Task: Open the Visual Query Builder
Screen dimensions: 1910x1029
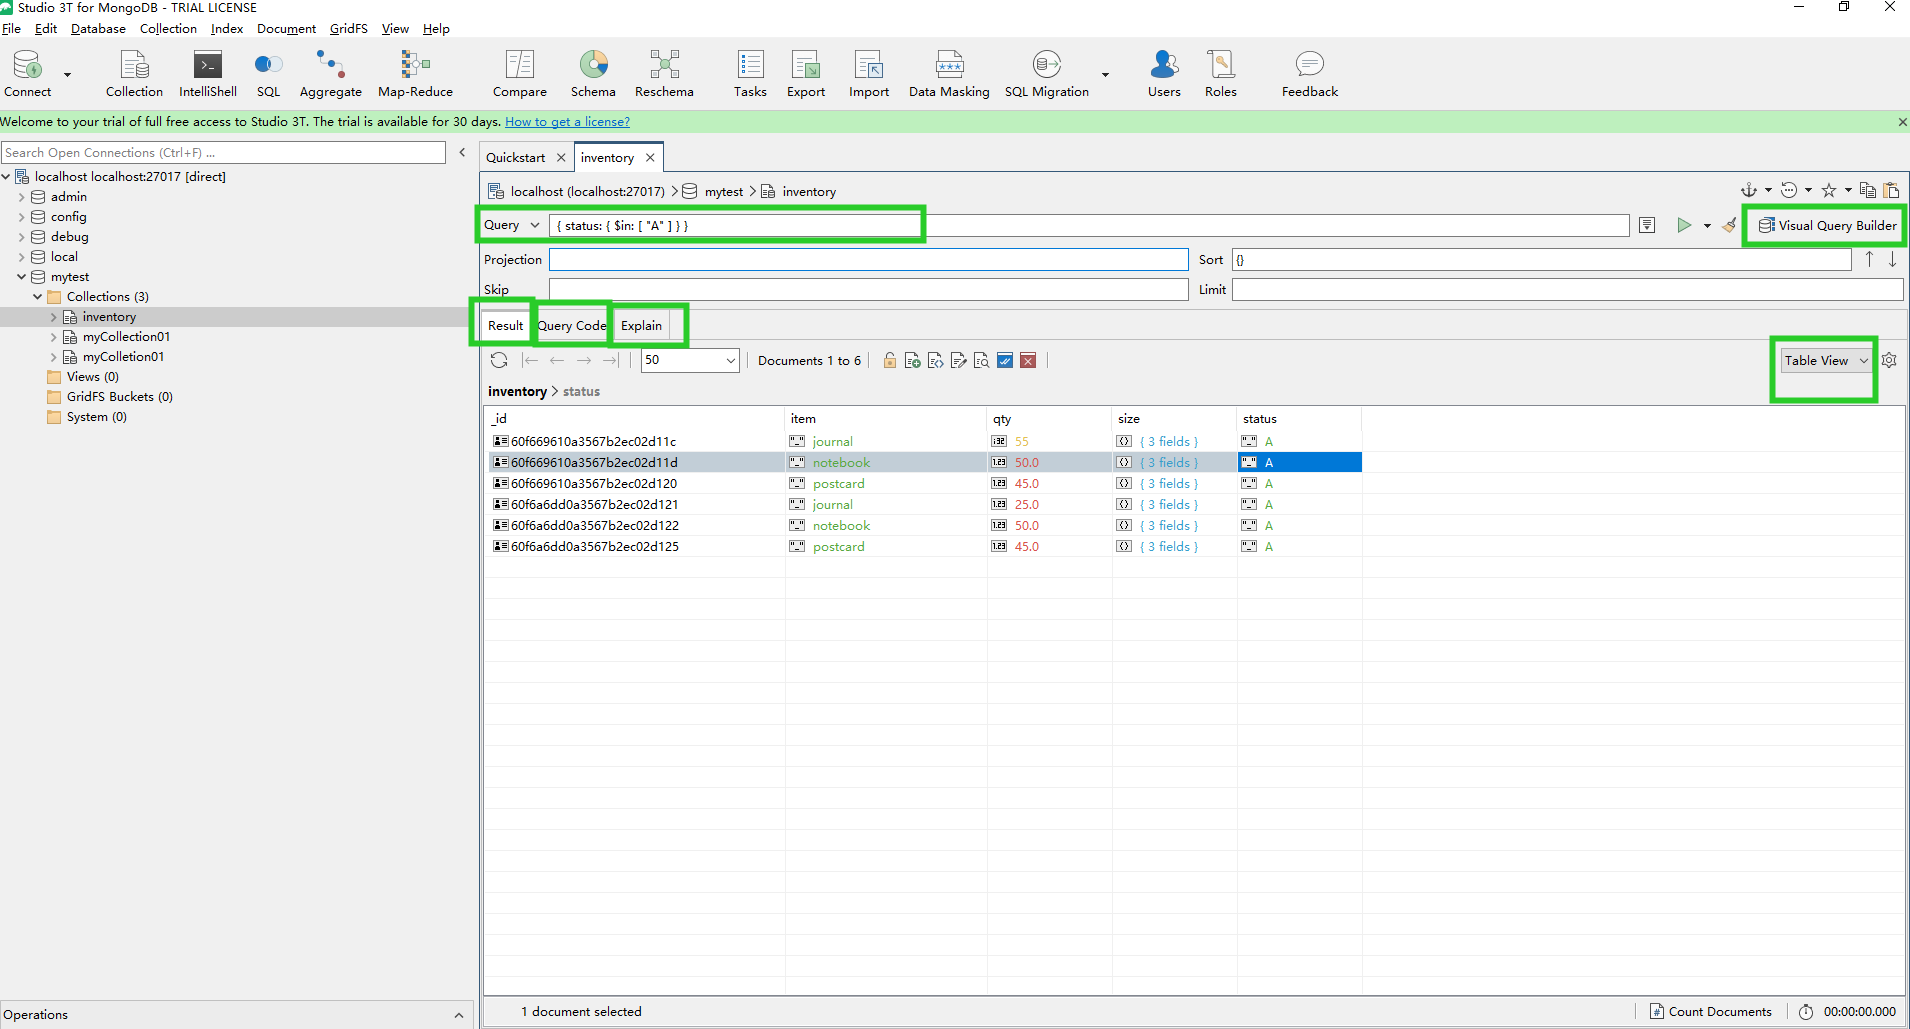Action: 1827,225
